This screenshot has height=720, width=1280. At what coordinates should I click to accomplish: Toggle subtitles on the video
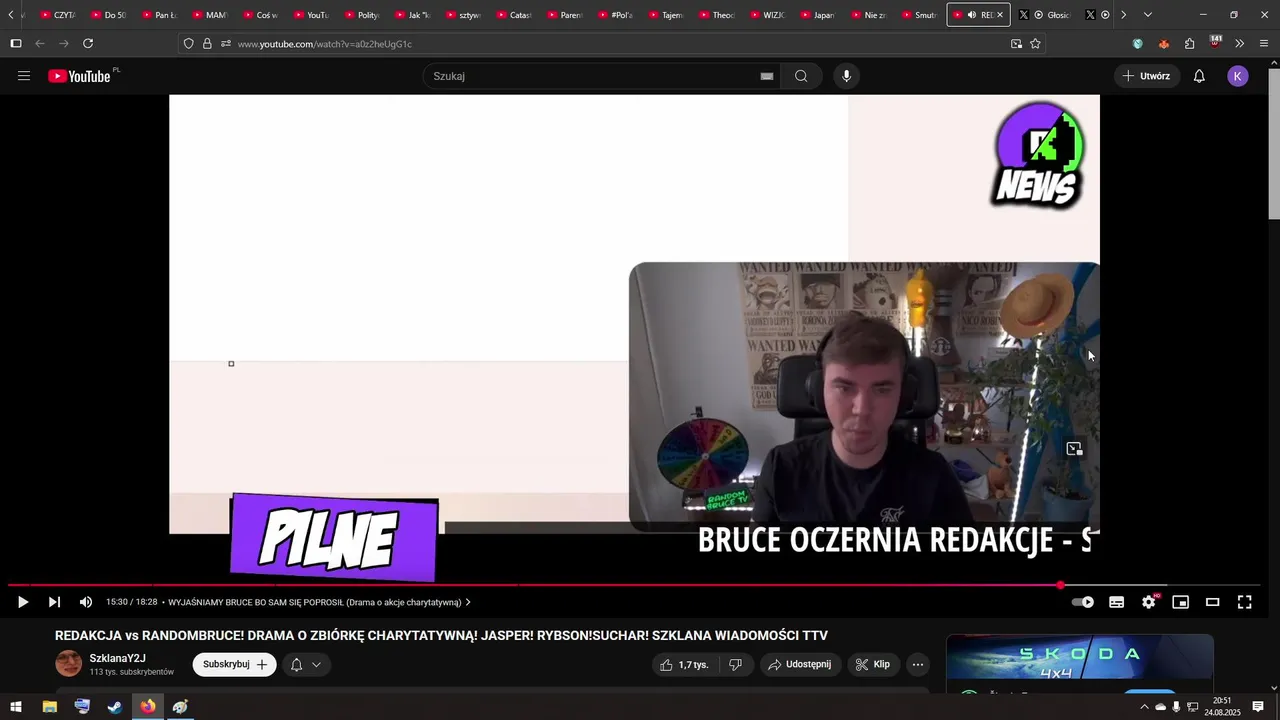pyautogui.click(x=1116, y=602)
